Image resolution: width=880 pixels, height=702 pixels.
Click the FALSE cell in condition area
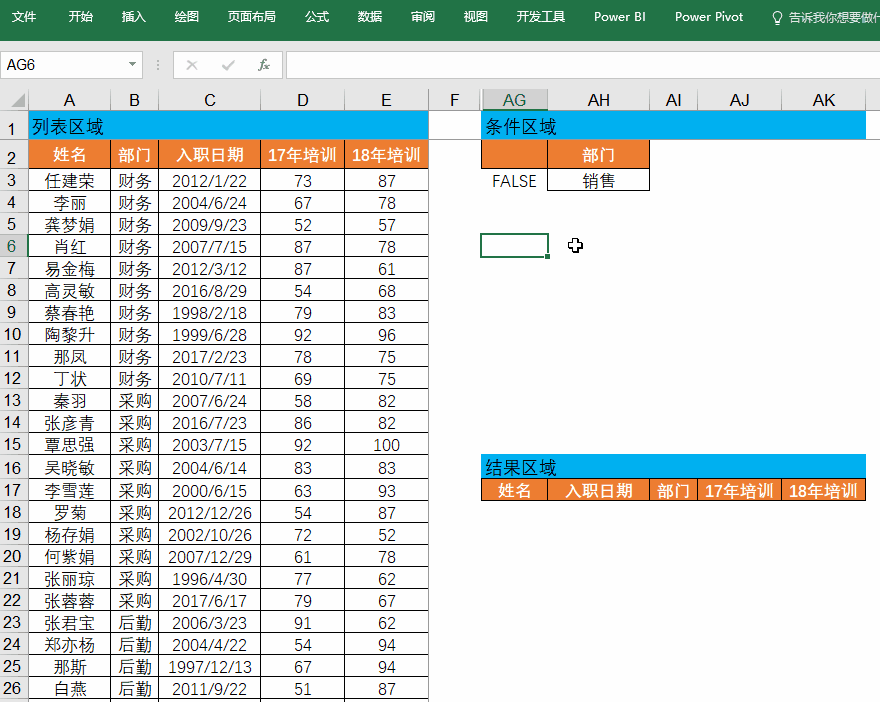(514, 181)
